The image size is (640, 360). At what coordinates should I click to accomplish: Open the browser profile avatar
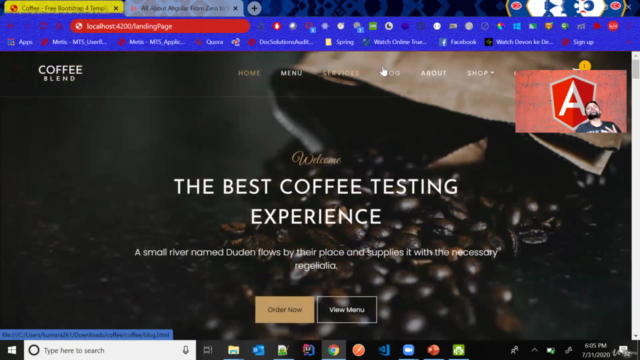coord(613,26)
